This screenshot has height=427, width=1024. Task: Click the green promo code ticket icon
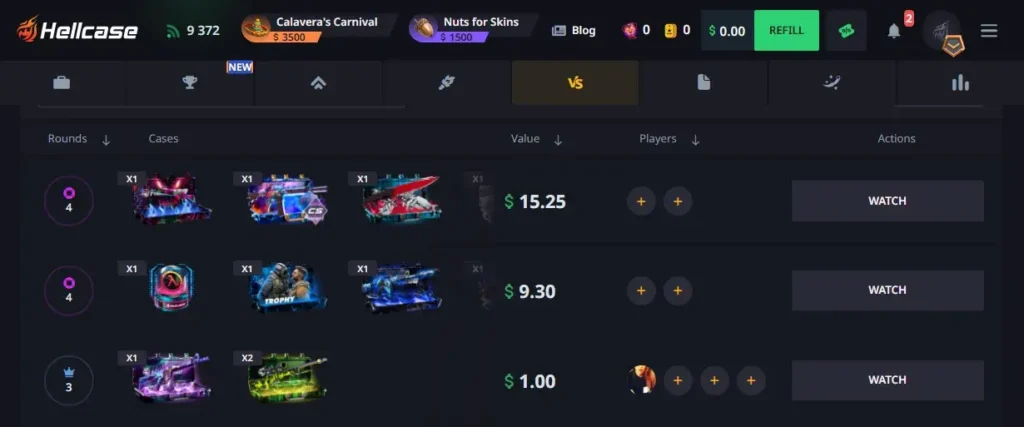pyautogui.click(x=846, y=31)
